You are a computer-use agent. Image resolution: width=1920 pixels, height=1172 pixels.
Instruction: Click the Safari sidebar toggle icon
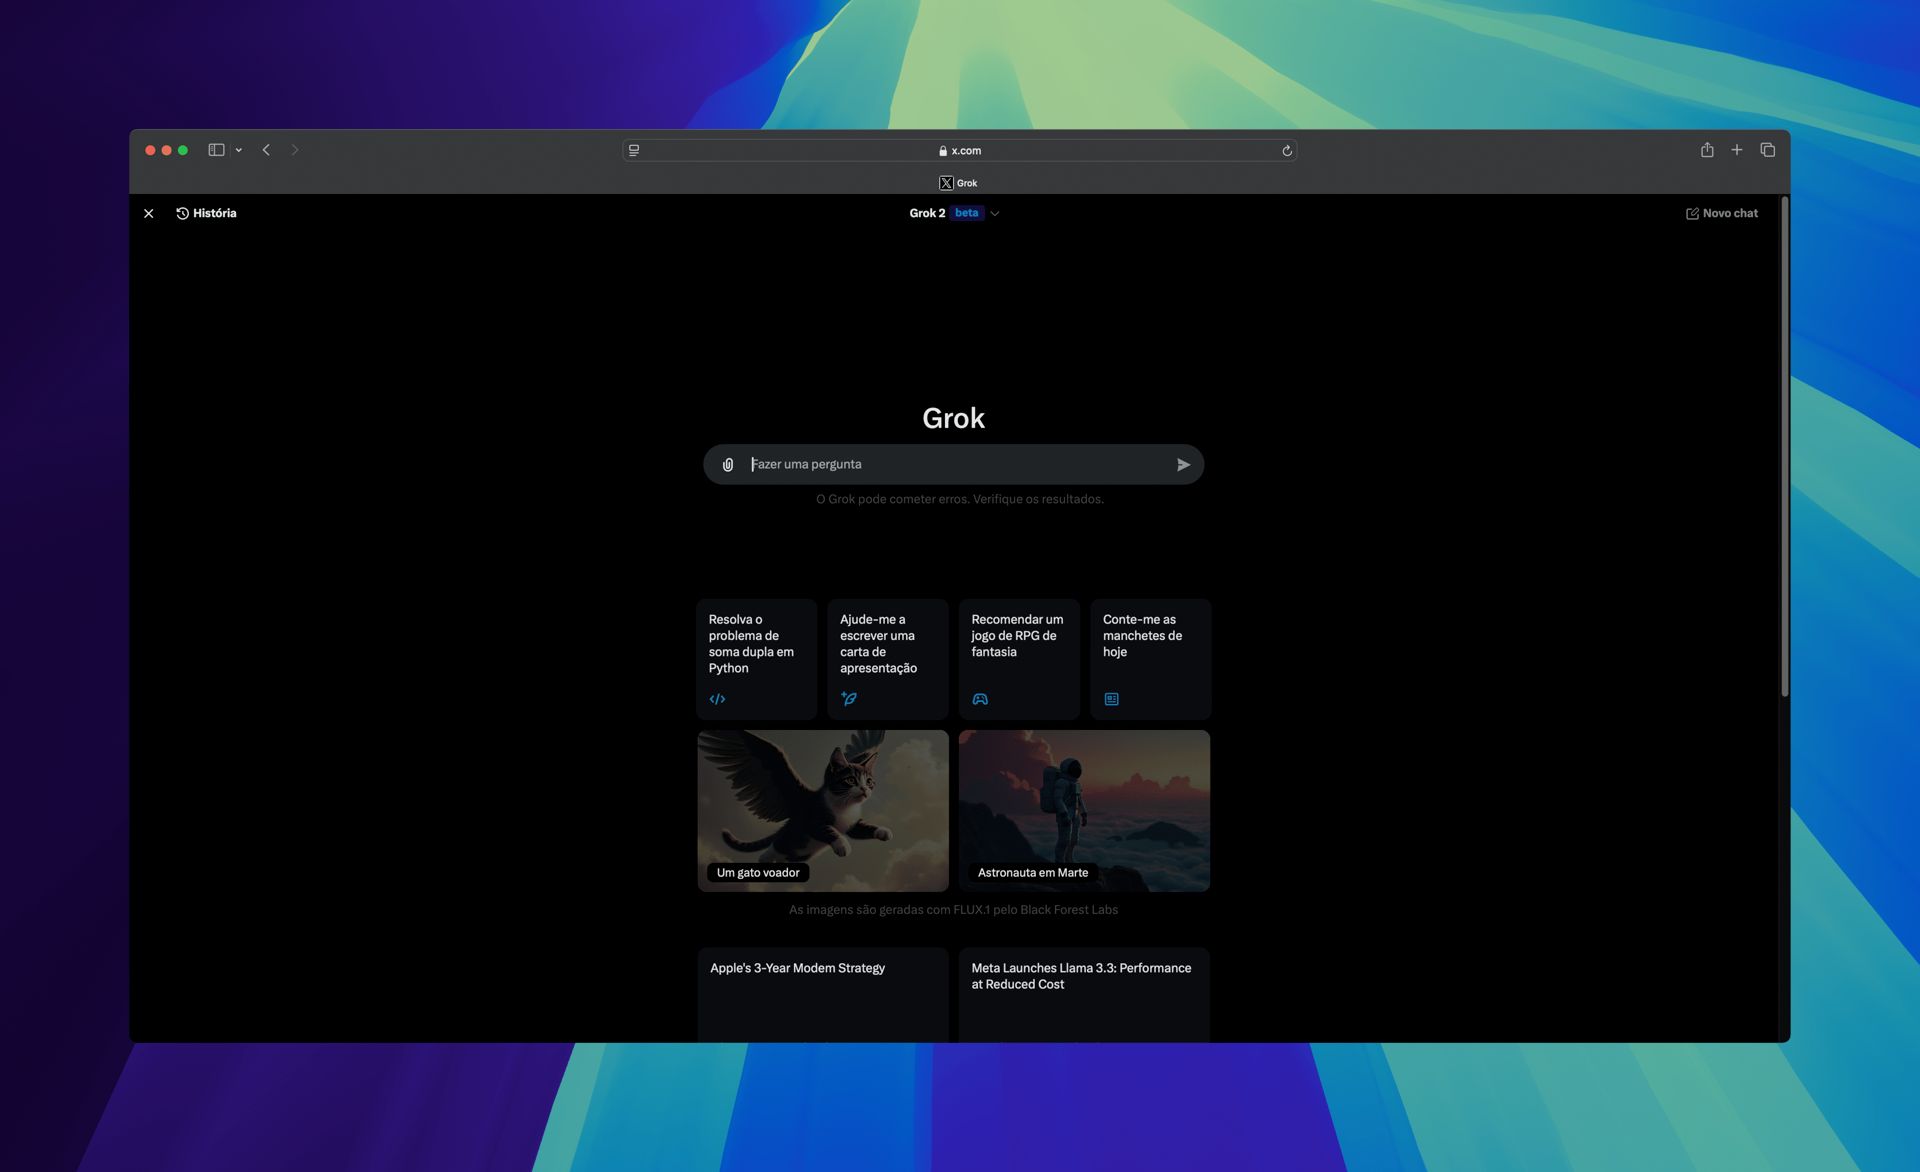point(216,149)
